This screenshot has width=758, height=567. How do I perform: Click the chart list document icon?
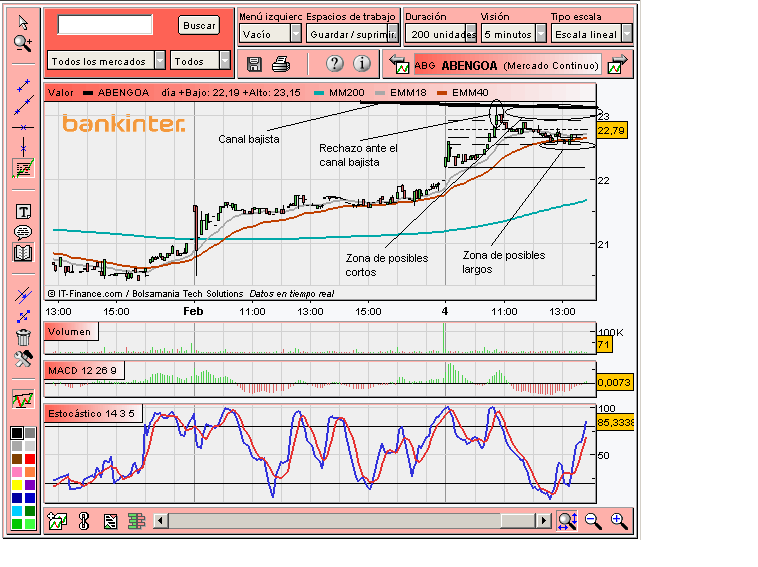[x=111, y=521]
